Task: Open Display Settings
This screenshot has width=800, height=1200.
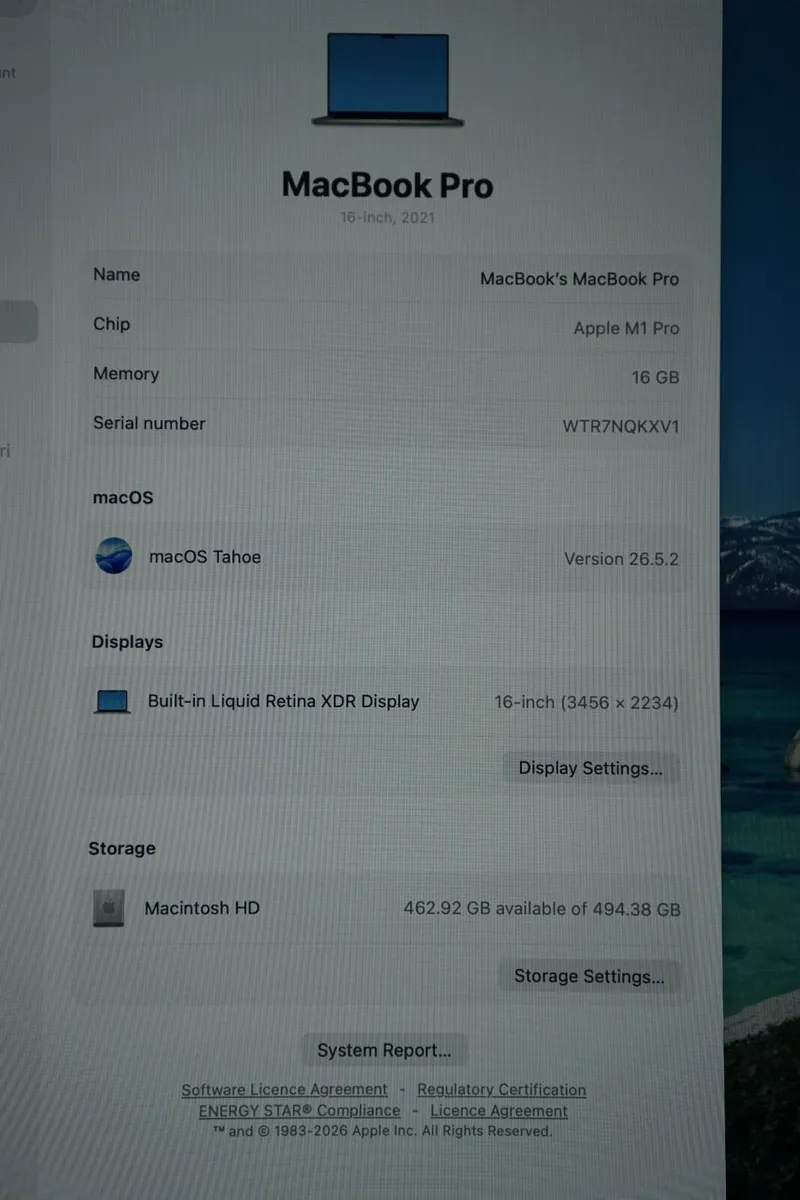Action: click(x=590, y=768)
